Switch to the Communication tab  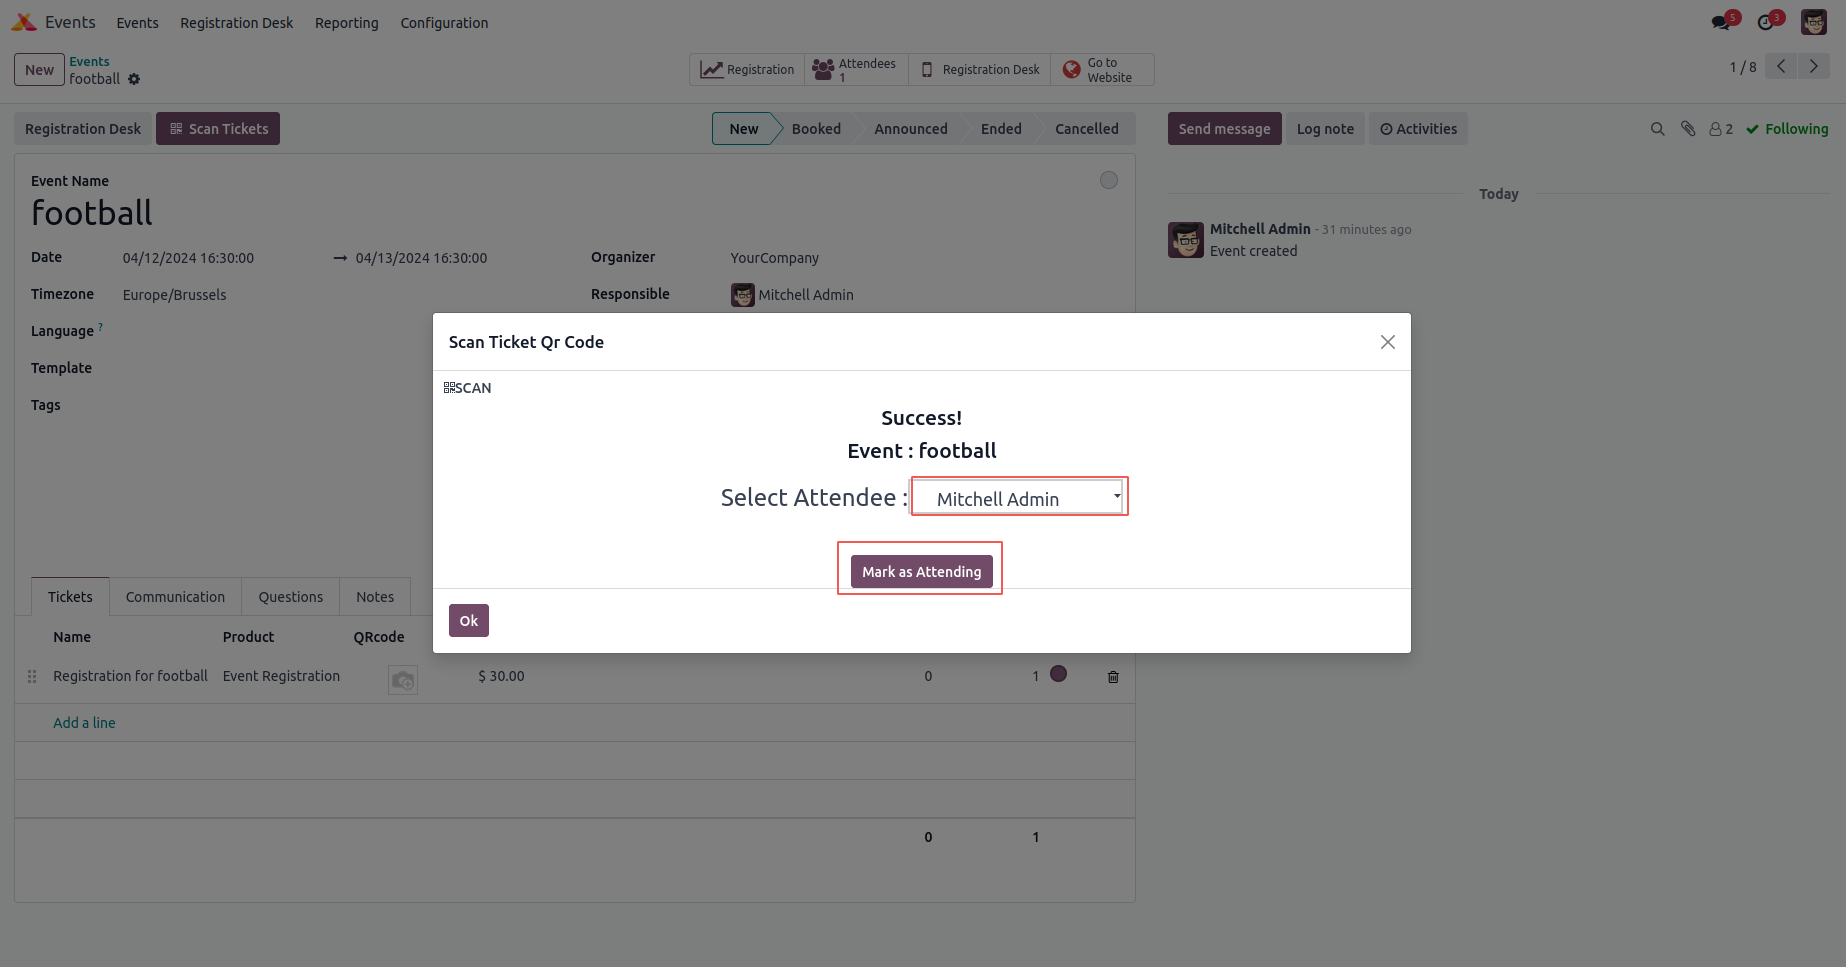(x=175, y=597)
